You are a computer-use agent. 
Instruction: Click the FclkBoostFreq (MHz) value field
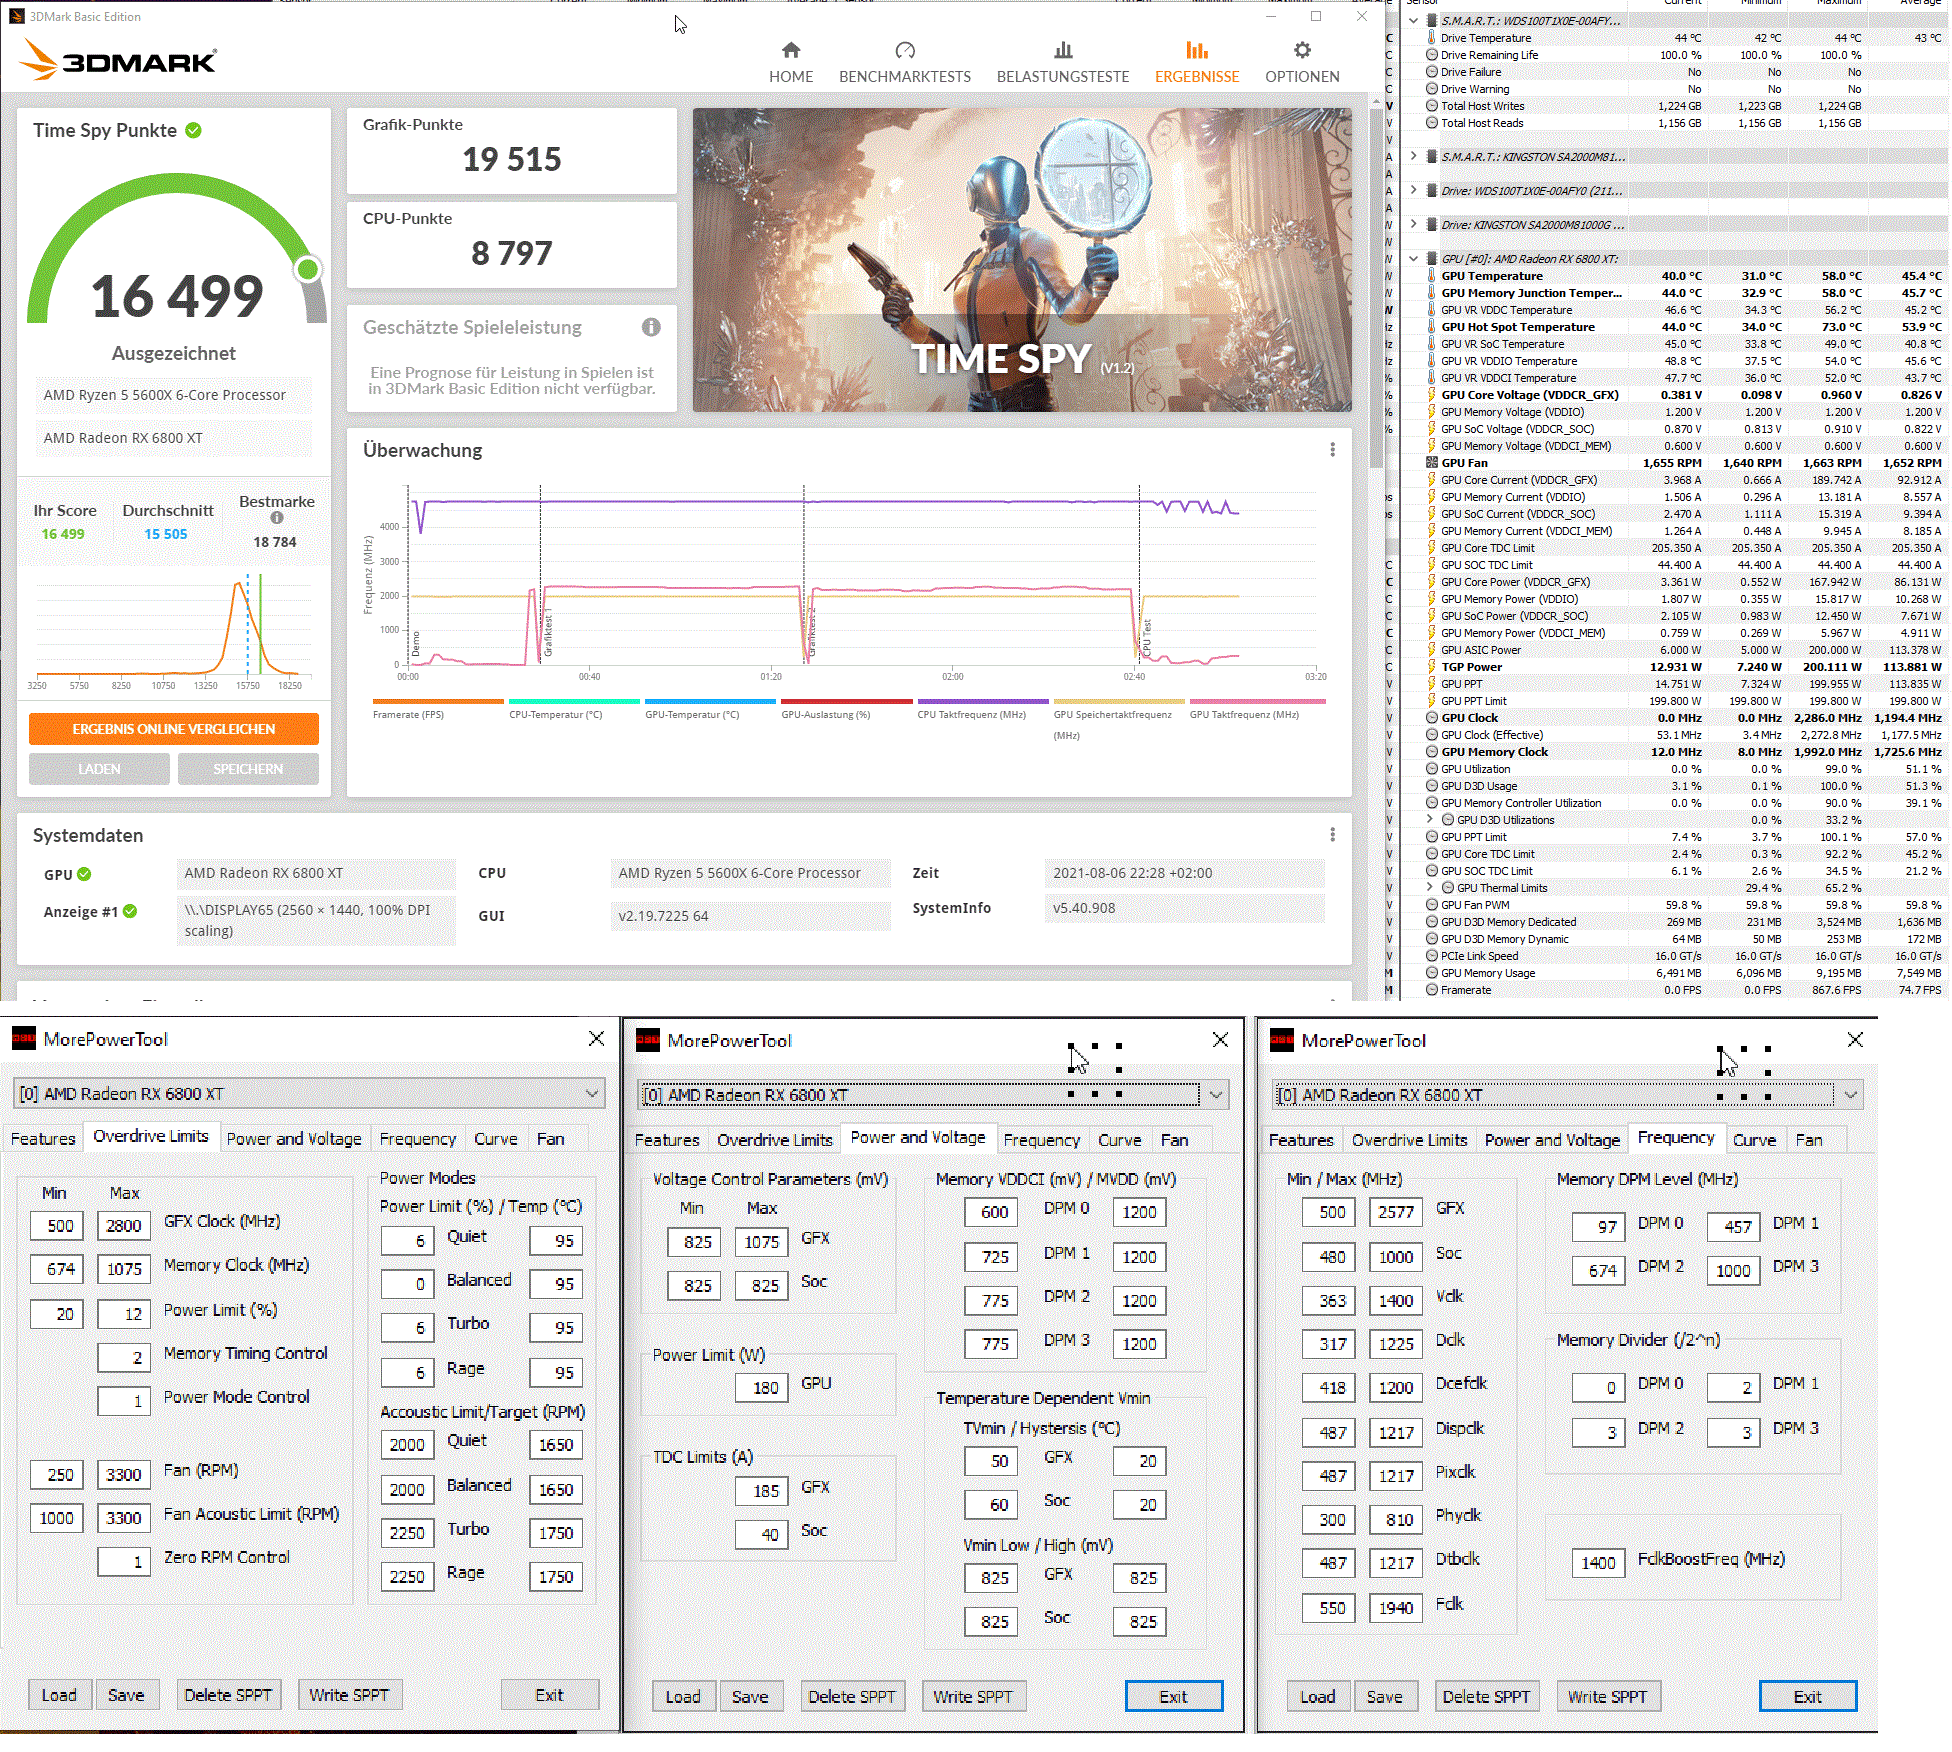click(x=1597, y=1563)
